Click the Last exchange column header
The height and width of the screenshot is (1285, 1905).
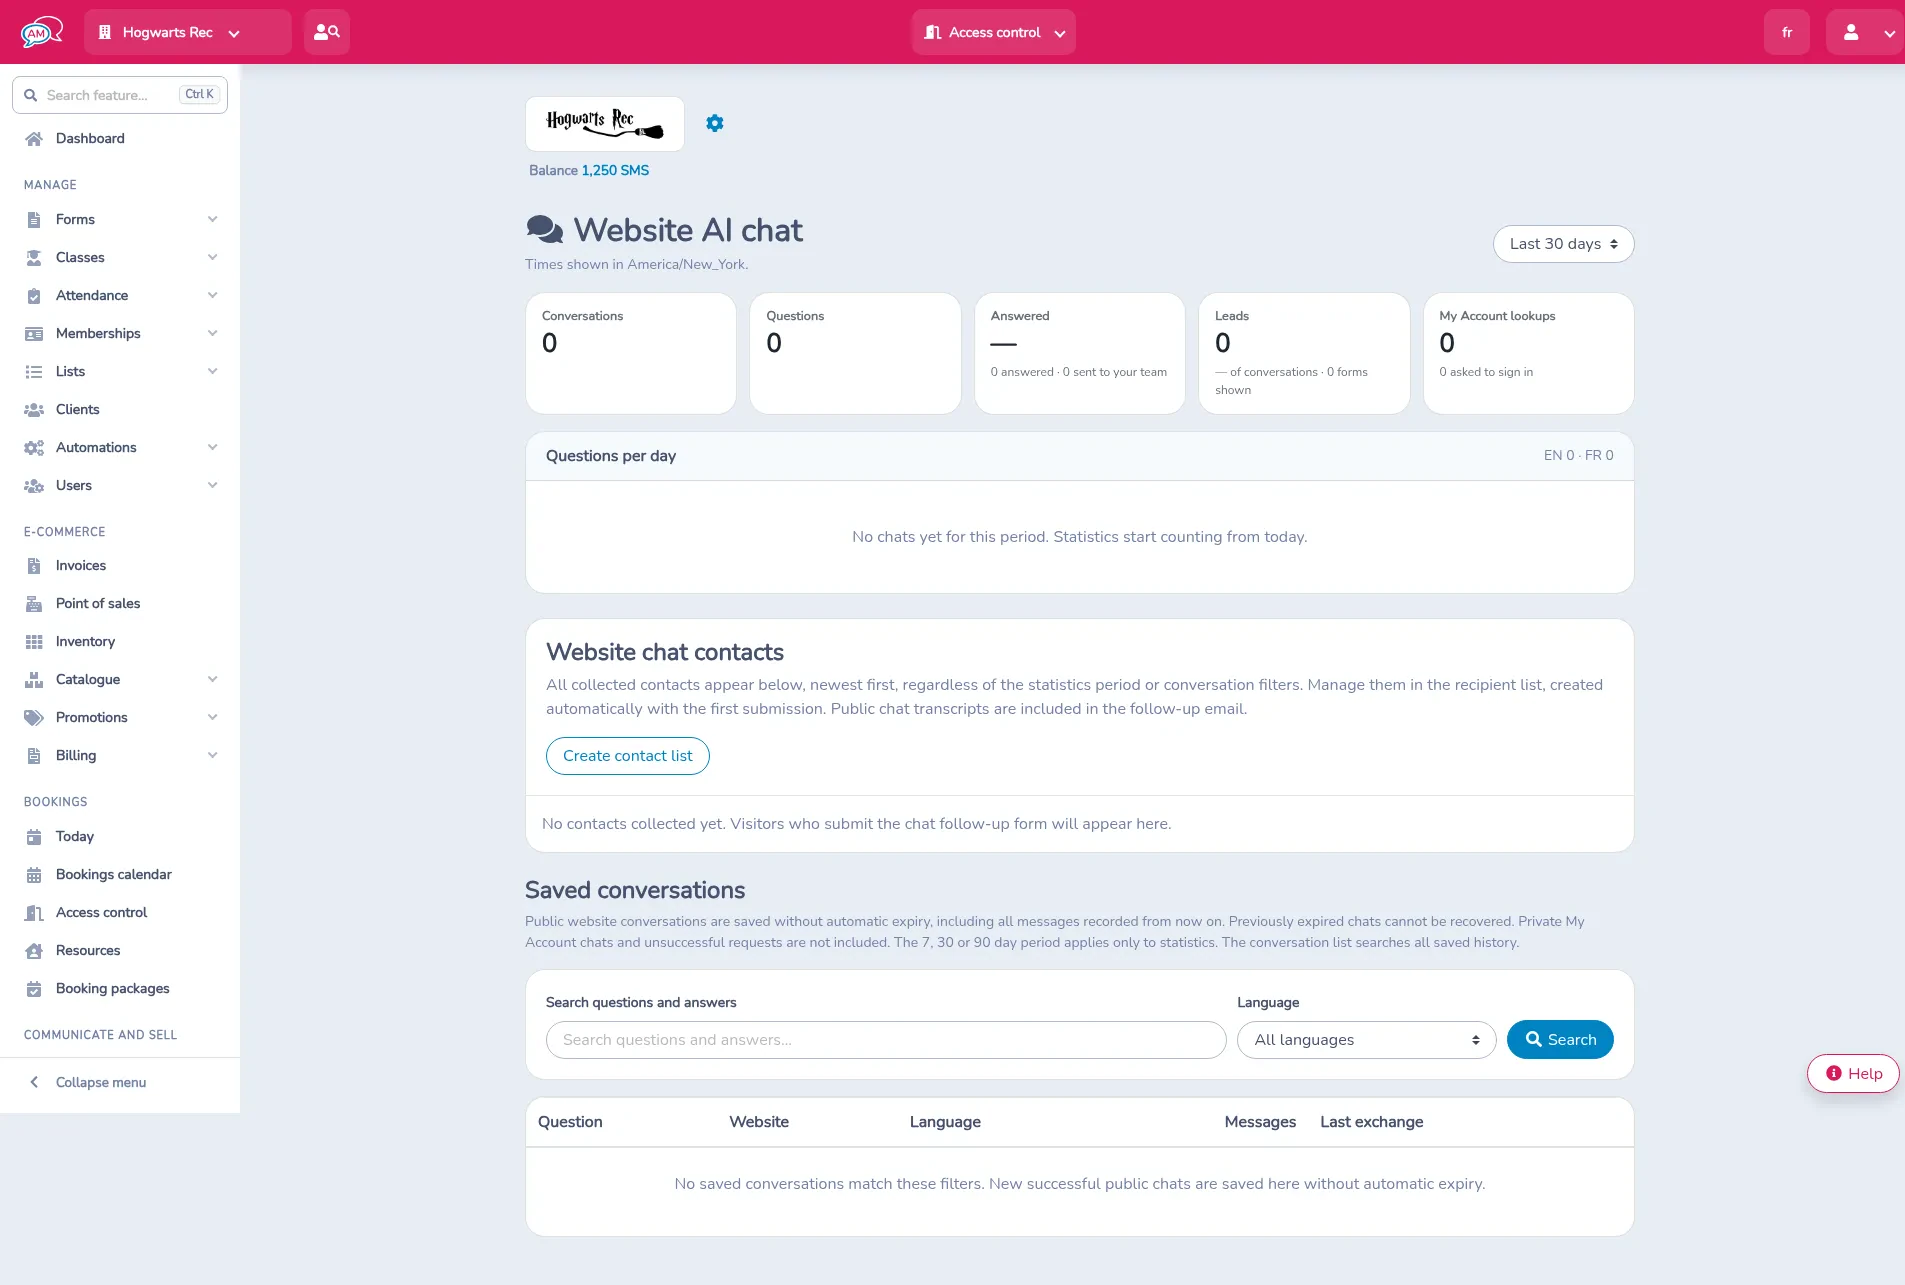tap(1372, 1122)
